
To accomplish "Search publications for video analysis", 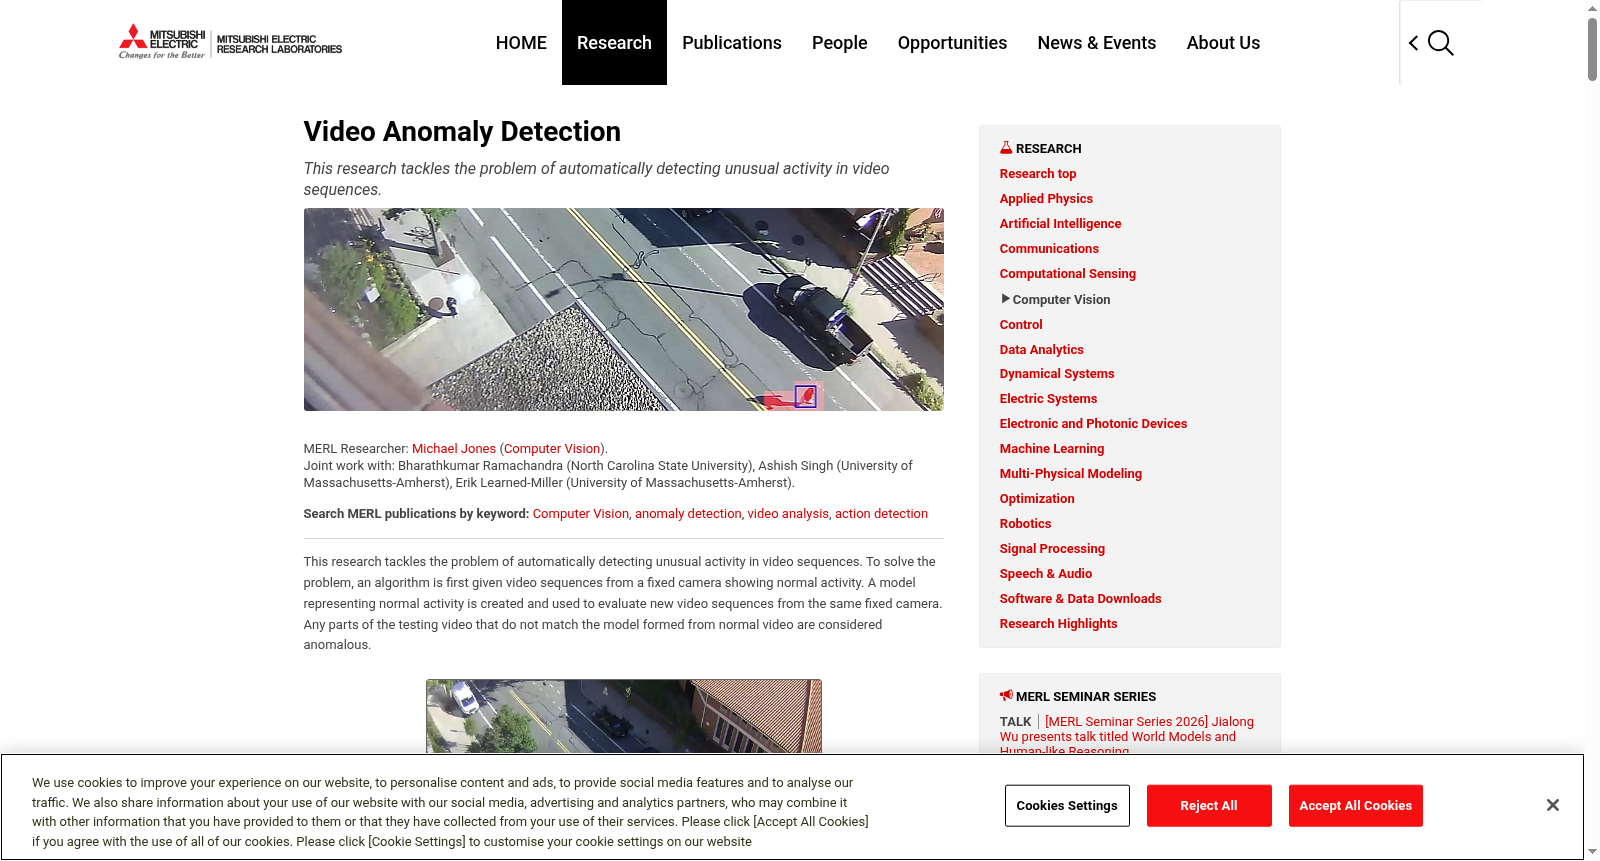I will click(x=788, y=514).
